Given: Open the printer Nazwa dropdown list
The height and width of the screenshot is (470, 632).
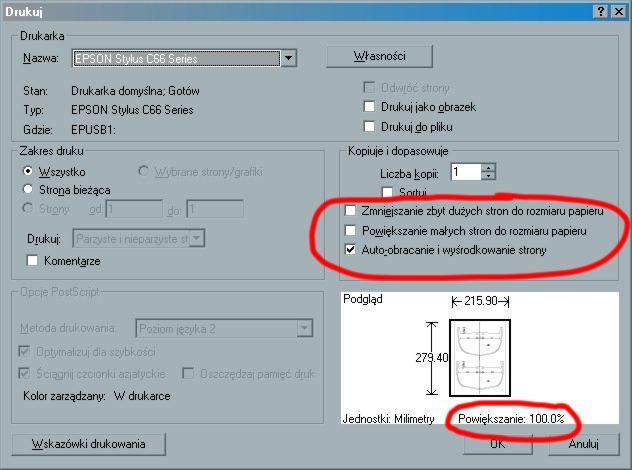Looking at the screenshot, I should (x=289, y=58).
